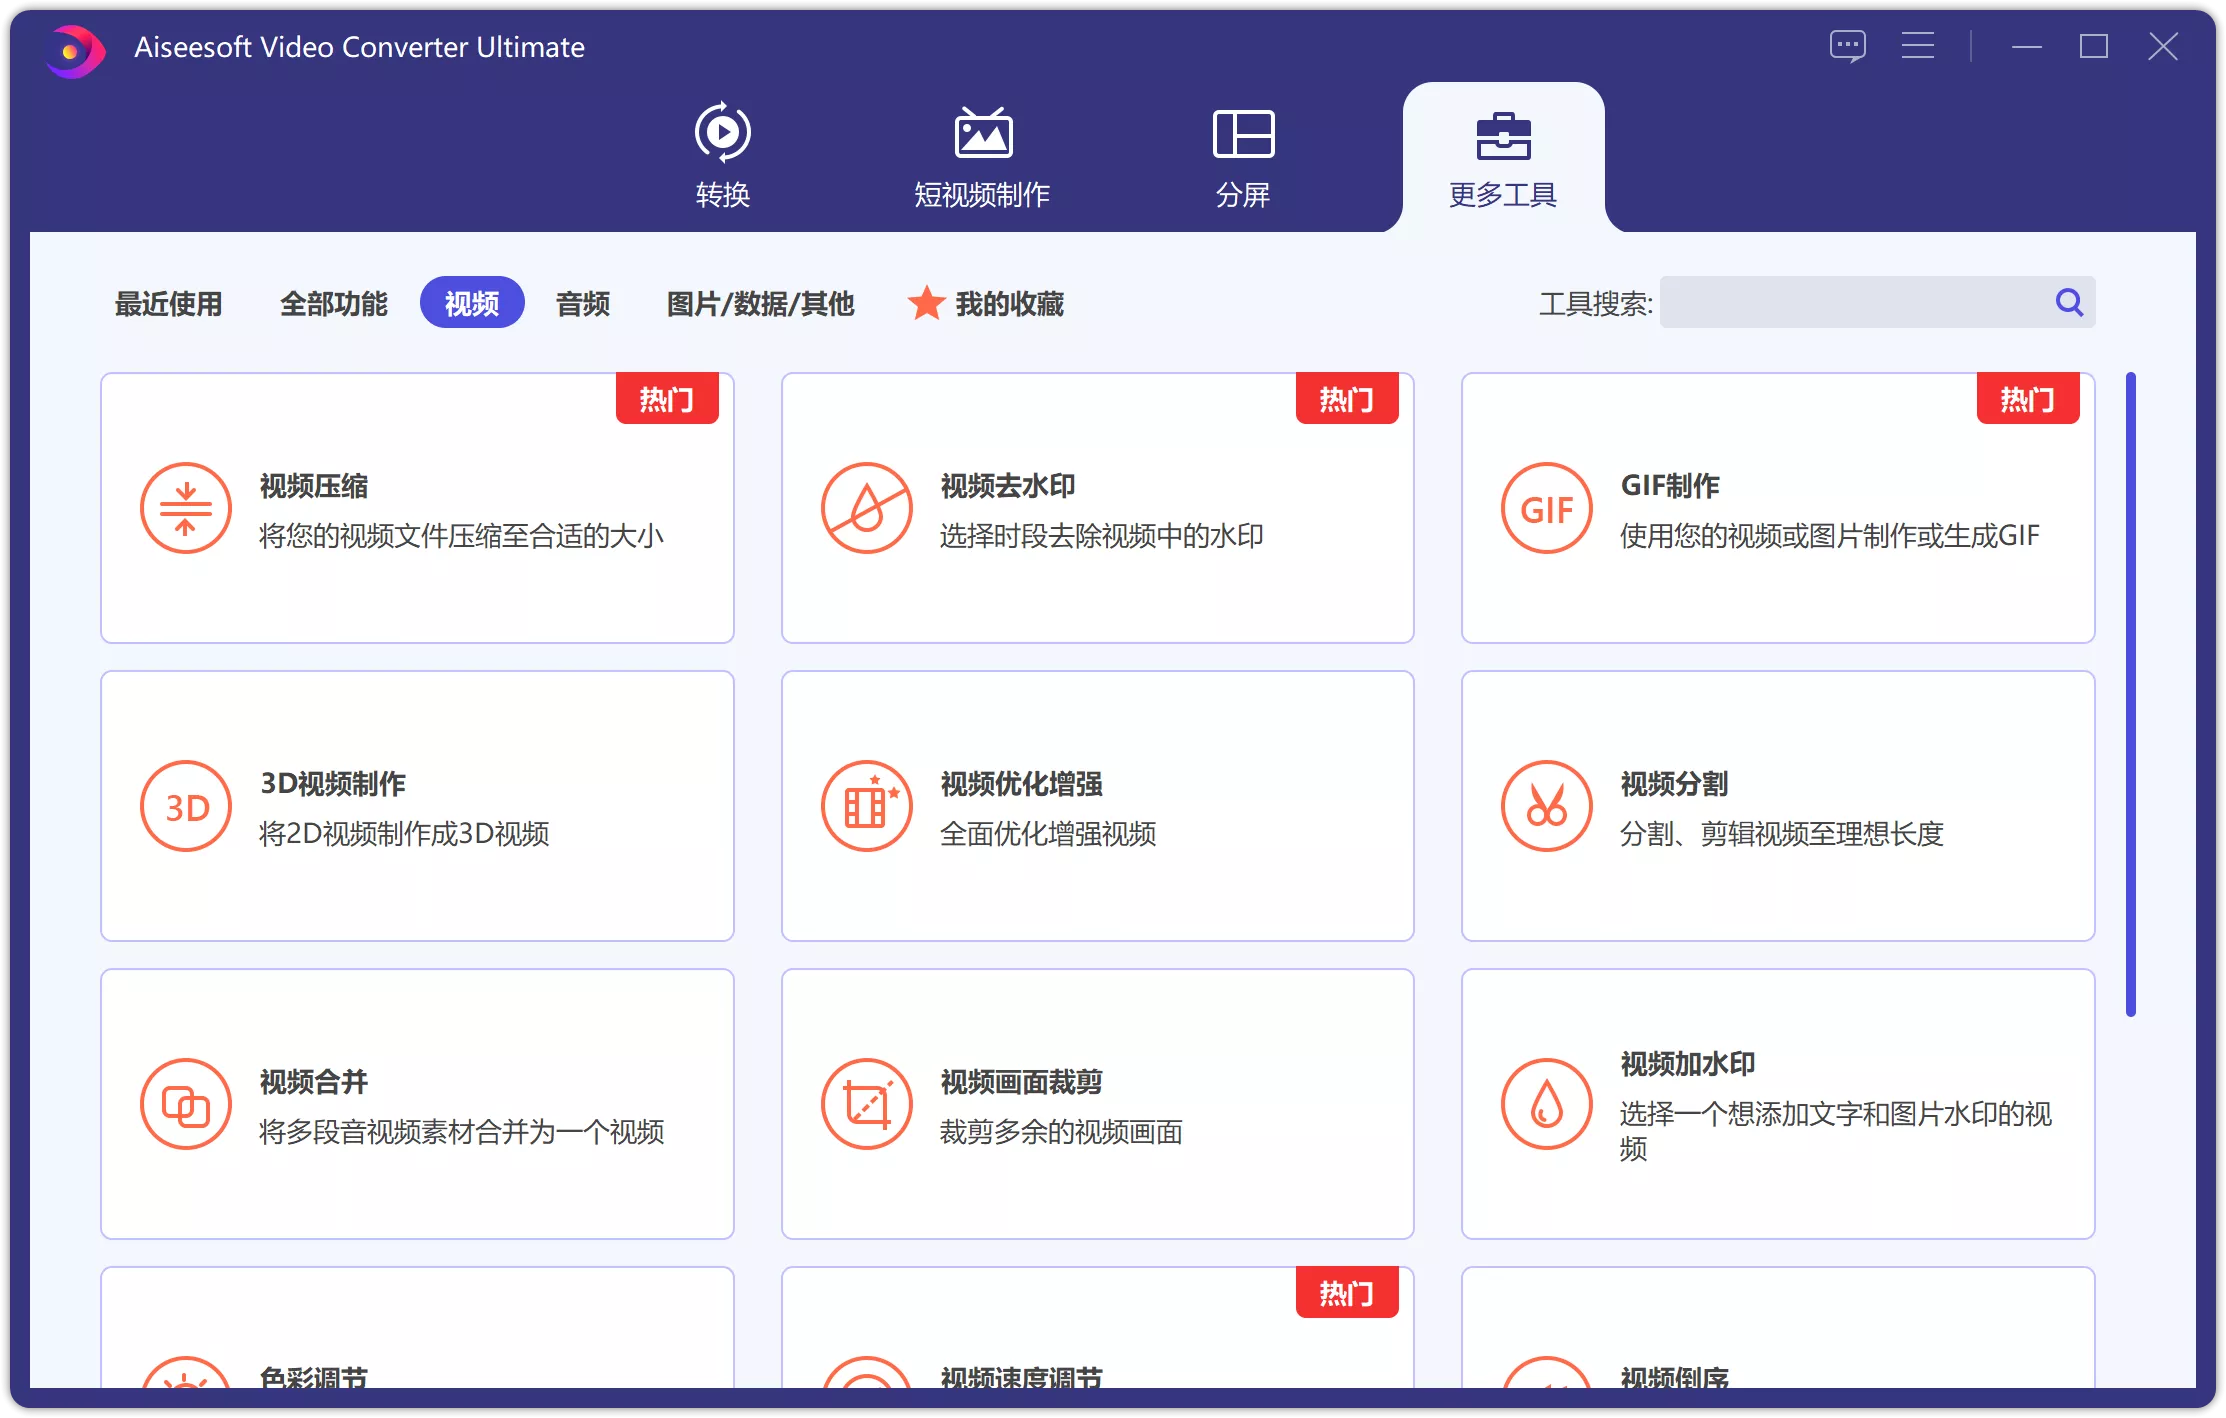Click the 热门 badge on 视频去水印
2226x1418 pixels.
(1347, 399)
